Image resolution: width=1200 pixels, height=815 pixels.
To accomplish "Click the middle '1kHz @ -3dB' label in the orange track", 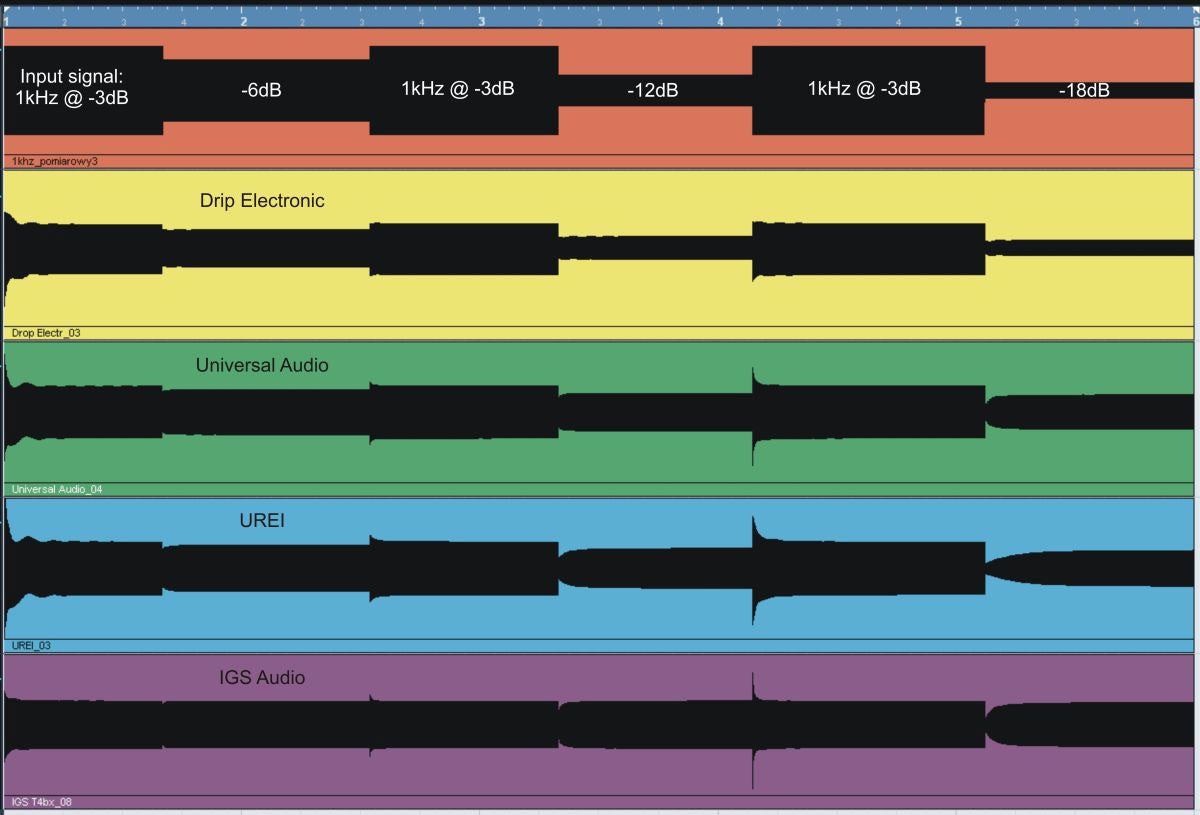I will (458, 88).
